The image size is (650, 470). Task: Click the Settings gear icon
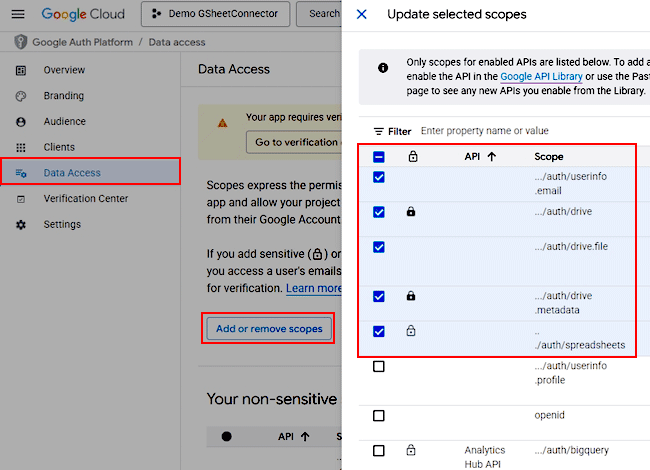coord(21,225)
